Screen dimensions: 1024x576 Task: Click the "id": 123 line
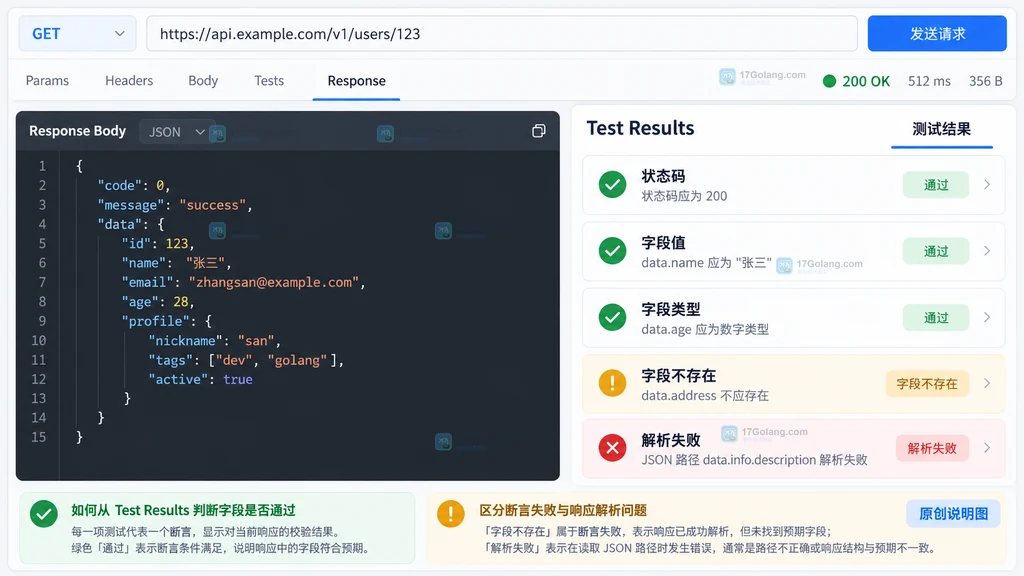[x=158, y=244]
